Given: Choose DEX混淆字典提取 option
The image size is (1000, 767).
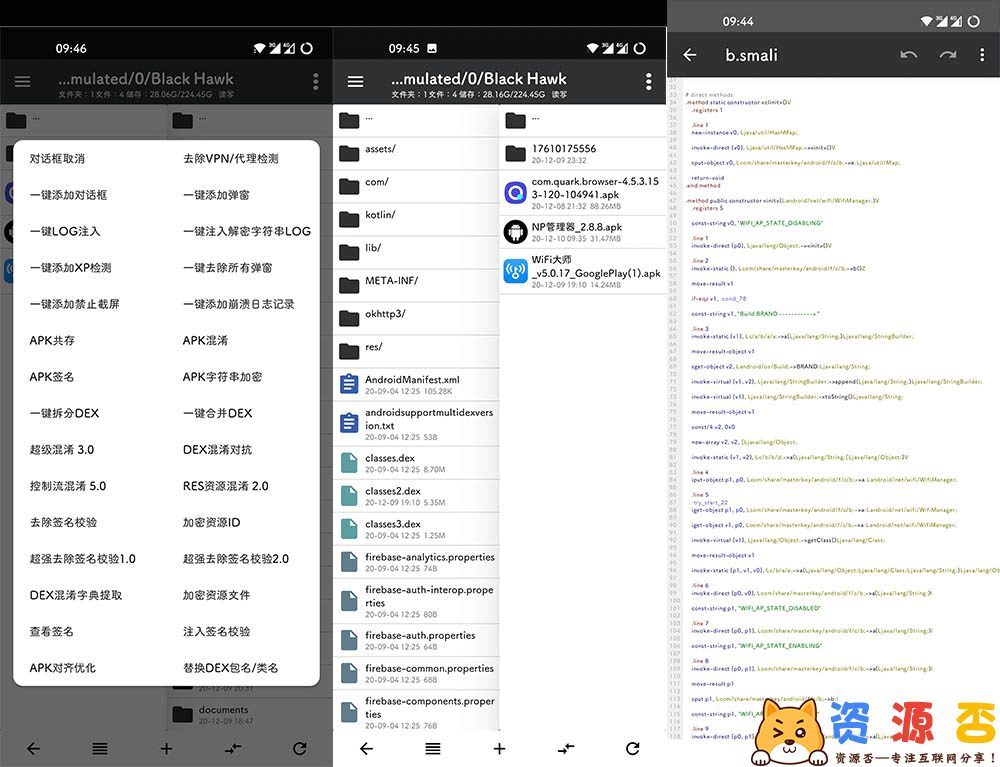Looking at the screenshot, I should click(75, 595).
